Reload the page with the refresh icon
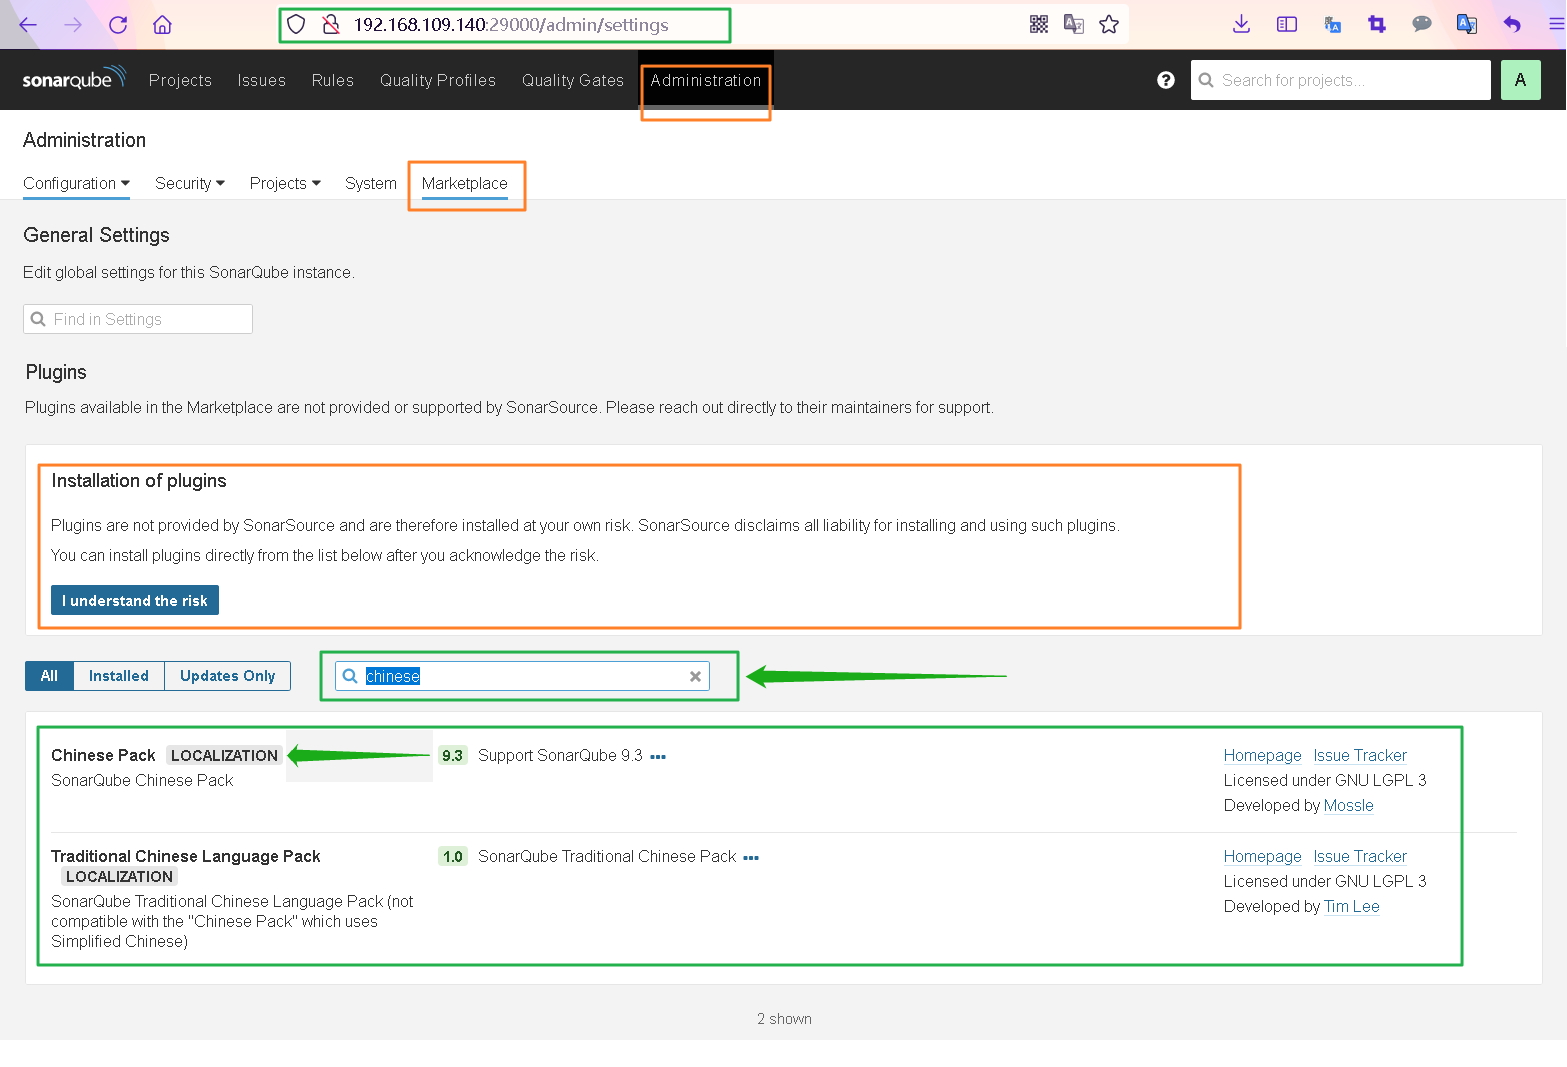 point(118,25)
